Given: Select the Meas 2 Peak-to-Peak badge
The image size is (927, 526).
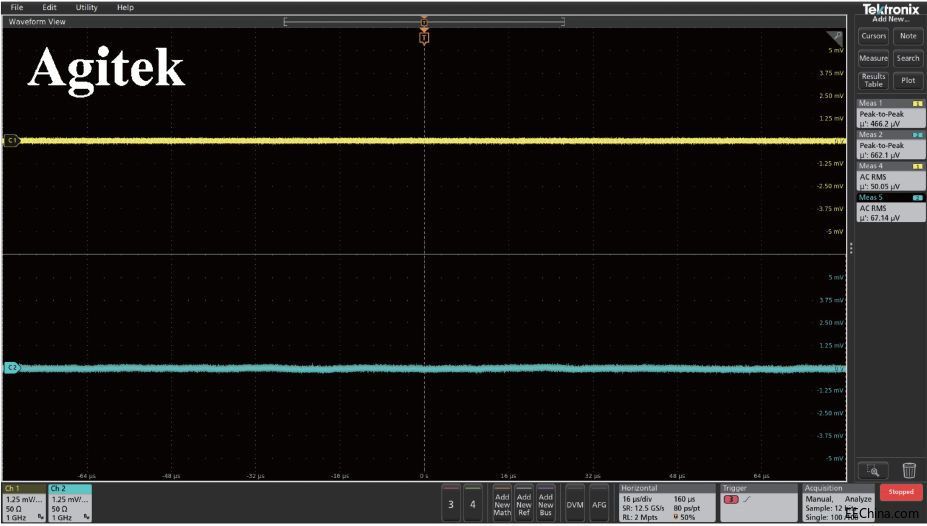Looking at the screenshot, I should (x=891, y=145).
